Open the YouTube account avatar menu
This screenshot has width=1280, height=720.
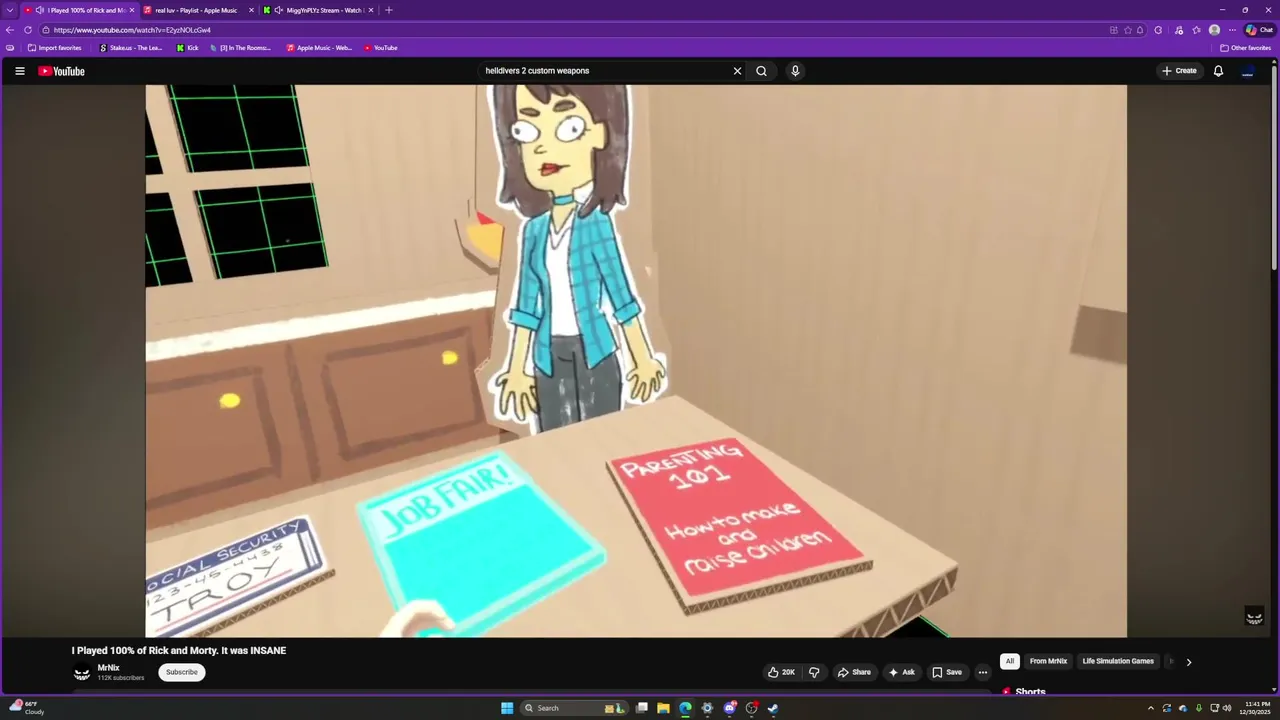click(1247, 71)
